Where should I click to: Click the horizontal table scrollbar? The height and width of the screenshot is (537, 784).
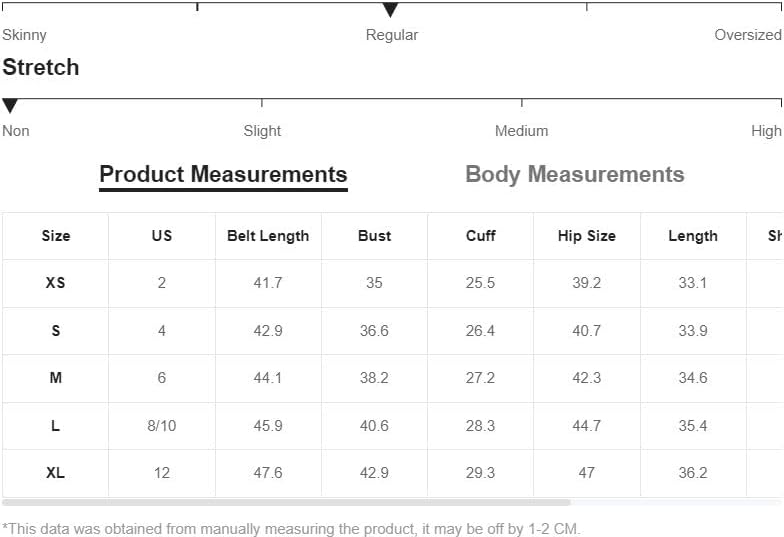tap(286, 502)
